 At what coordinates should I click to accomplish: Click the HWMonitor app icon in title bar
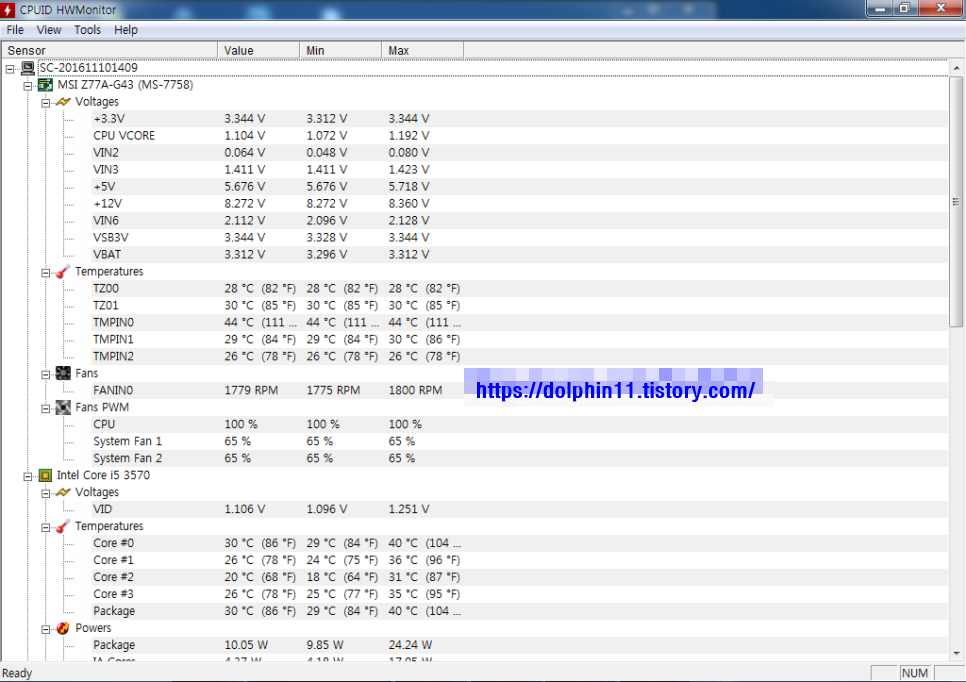click(x=8, y=10)
